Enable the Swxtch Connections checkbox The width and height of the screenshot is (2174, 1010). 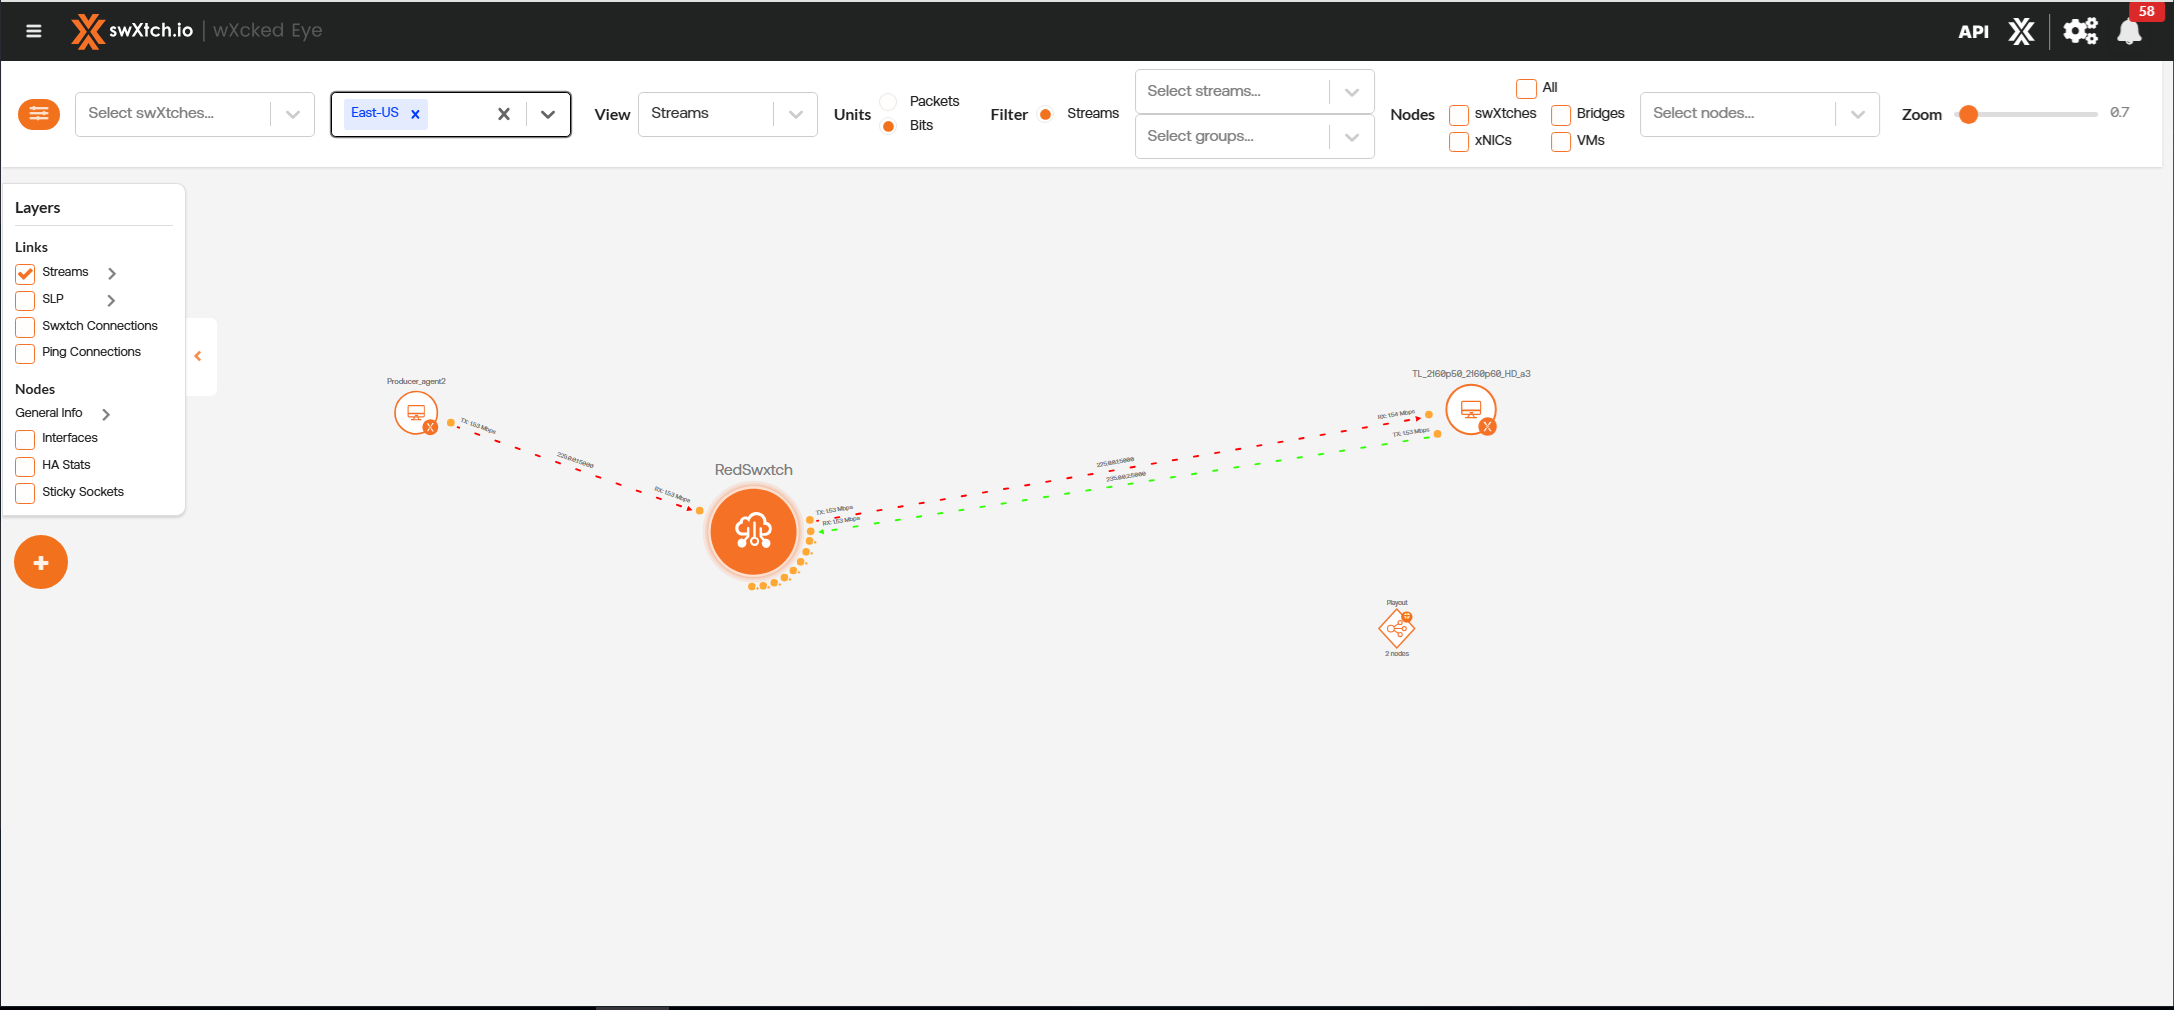point(25,327)
